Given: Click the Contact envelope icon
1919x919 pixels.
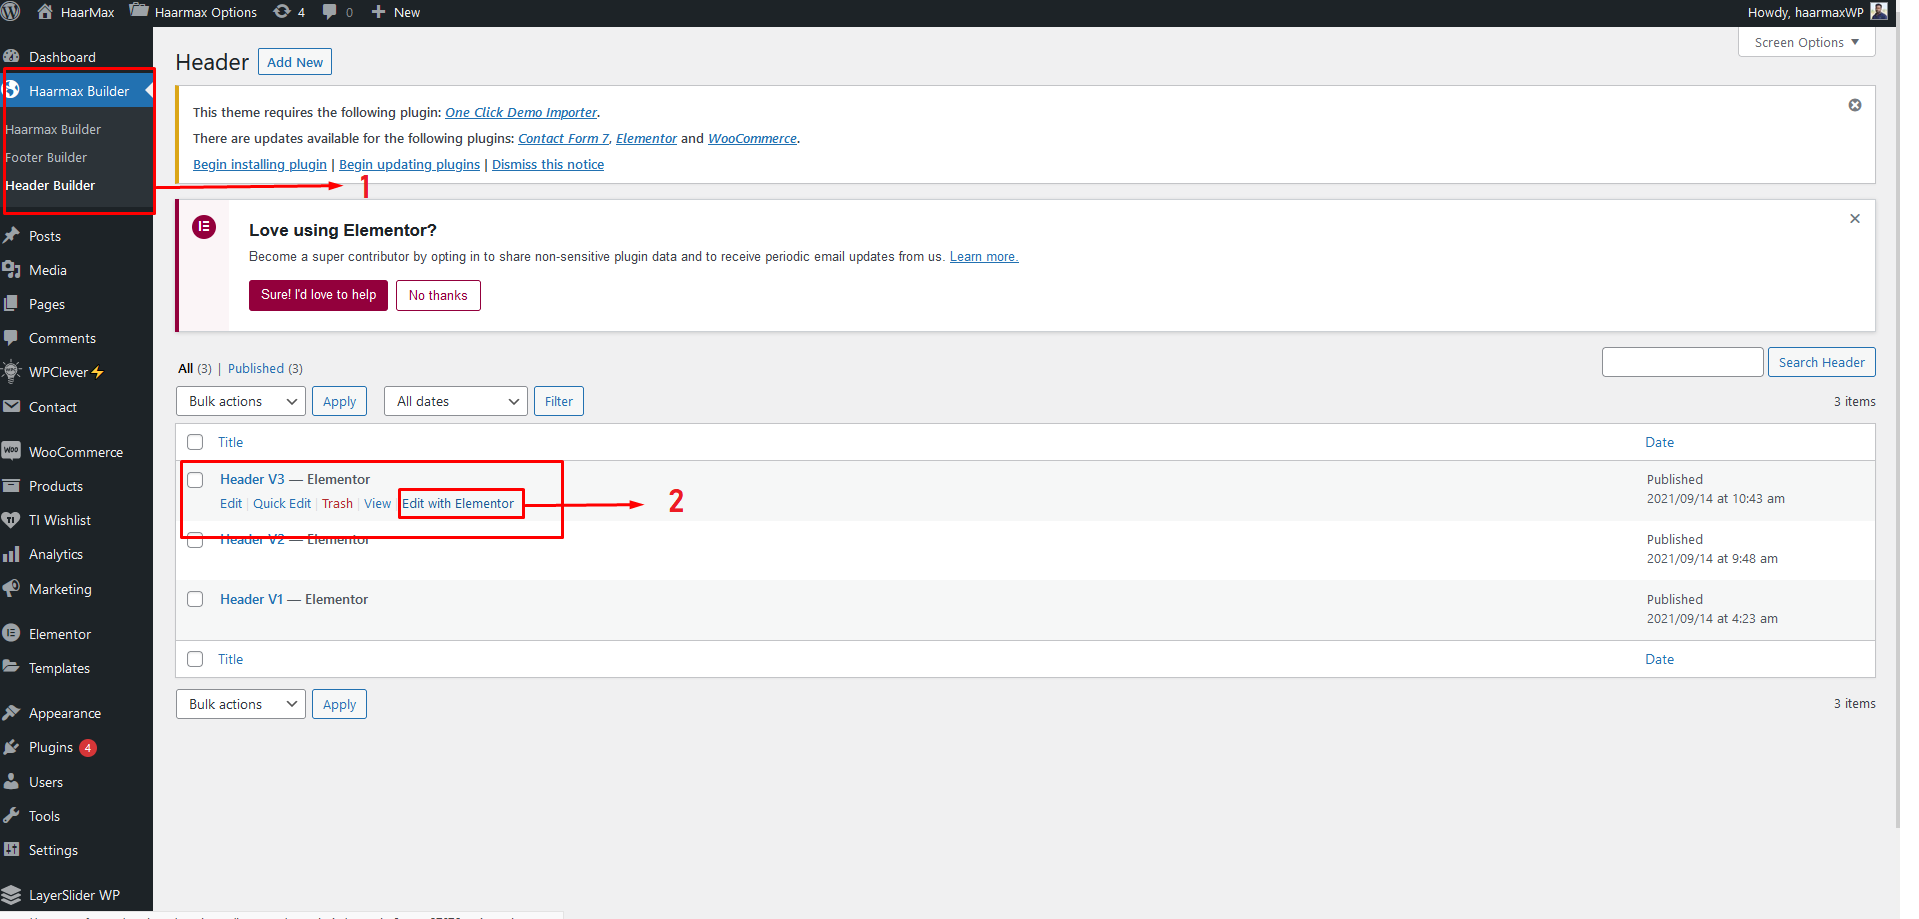Looking at the screenshot, I should pyautogui.click(x=12, y=407).
